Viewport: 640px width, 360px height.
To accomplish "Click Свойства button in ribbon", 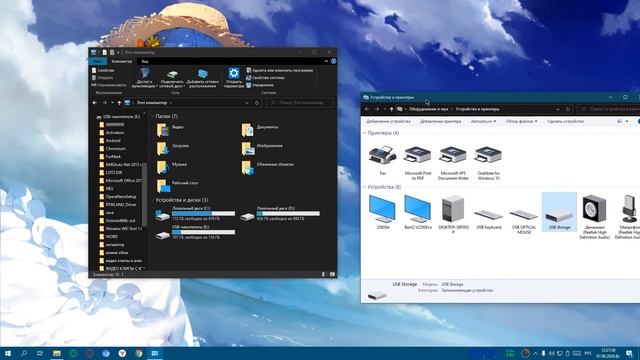I will tap(103, 70).
